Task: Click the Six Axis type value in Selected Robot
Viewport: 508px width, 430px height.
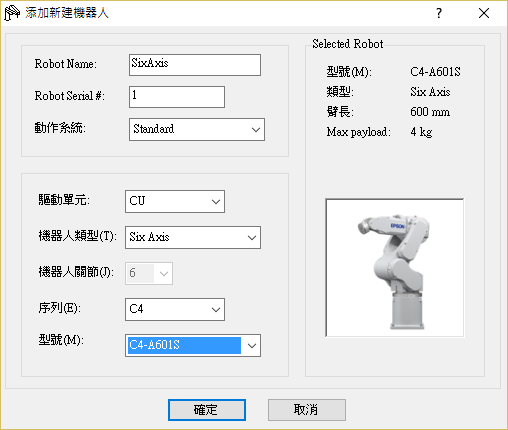Action: 430,92
